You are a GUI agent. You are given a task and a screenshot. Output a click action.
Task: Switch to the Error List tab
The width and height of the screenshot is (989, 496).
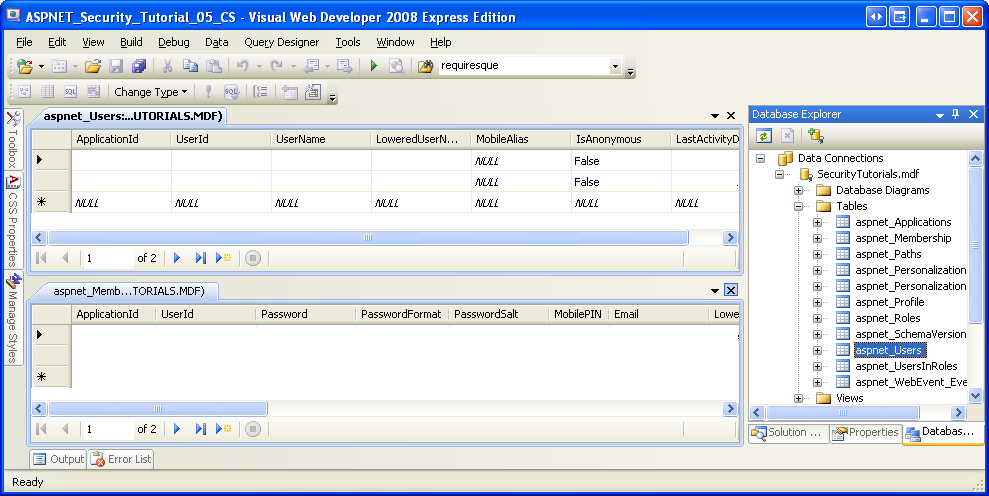pyautogui.click(x=121, y=459)
